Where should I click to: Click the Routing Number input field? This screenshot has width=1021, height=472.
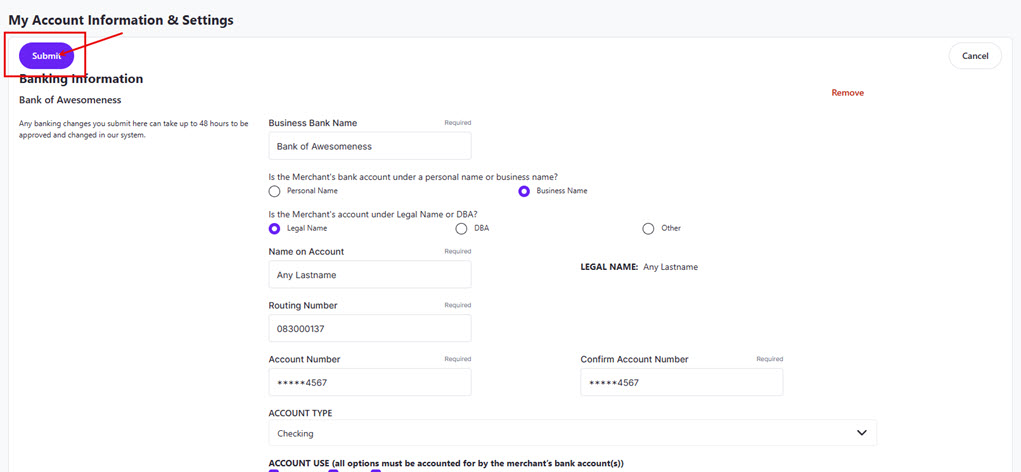point(369,328)
